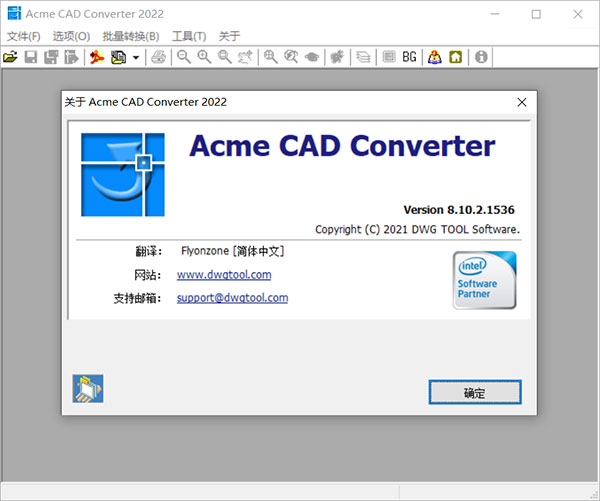Click the small icon at dialog bottom-left
Screen dimensions: 600x501
(88, 388)
